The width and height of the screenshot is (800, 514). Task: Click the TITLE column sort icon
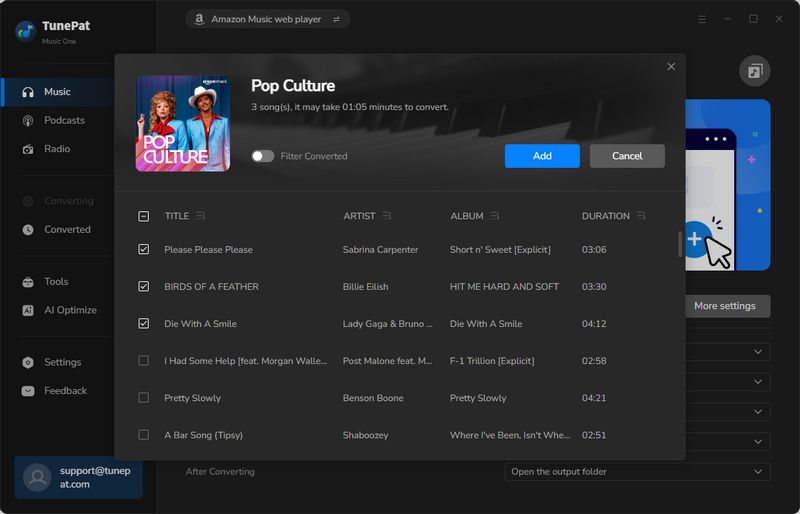click(x=201, y=216)
